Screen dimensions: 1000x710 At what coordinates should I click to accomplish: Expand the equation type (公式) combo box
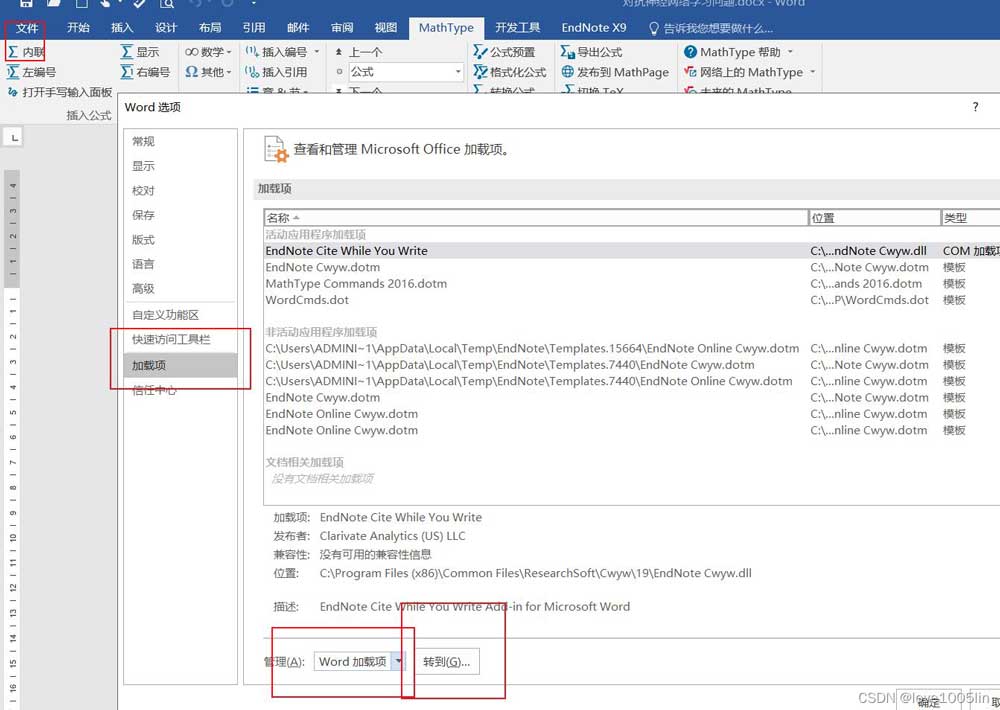click(x=458, y=72)
